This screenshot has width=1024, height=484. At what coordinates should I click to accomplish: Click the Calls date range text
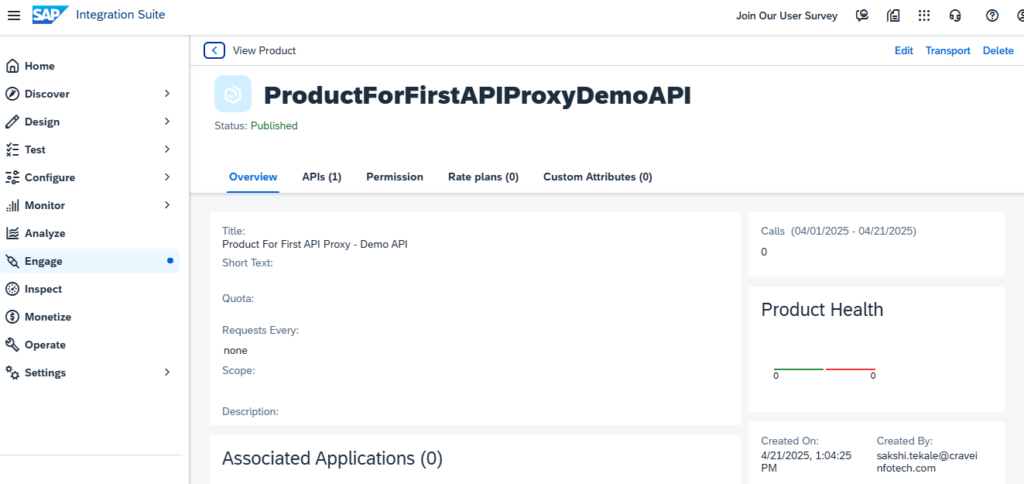(854, 231)
